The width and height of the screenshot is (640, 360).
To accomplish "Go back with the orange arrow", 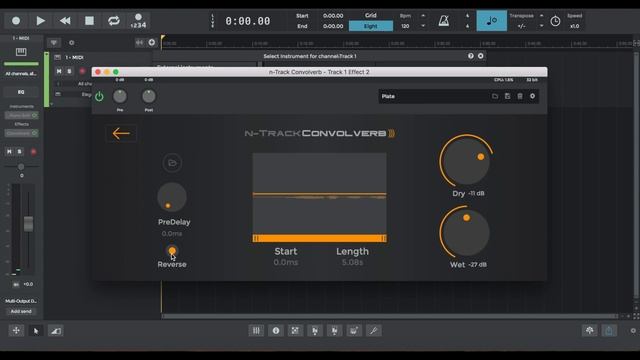I will 121,133.
